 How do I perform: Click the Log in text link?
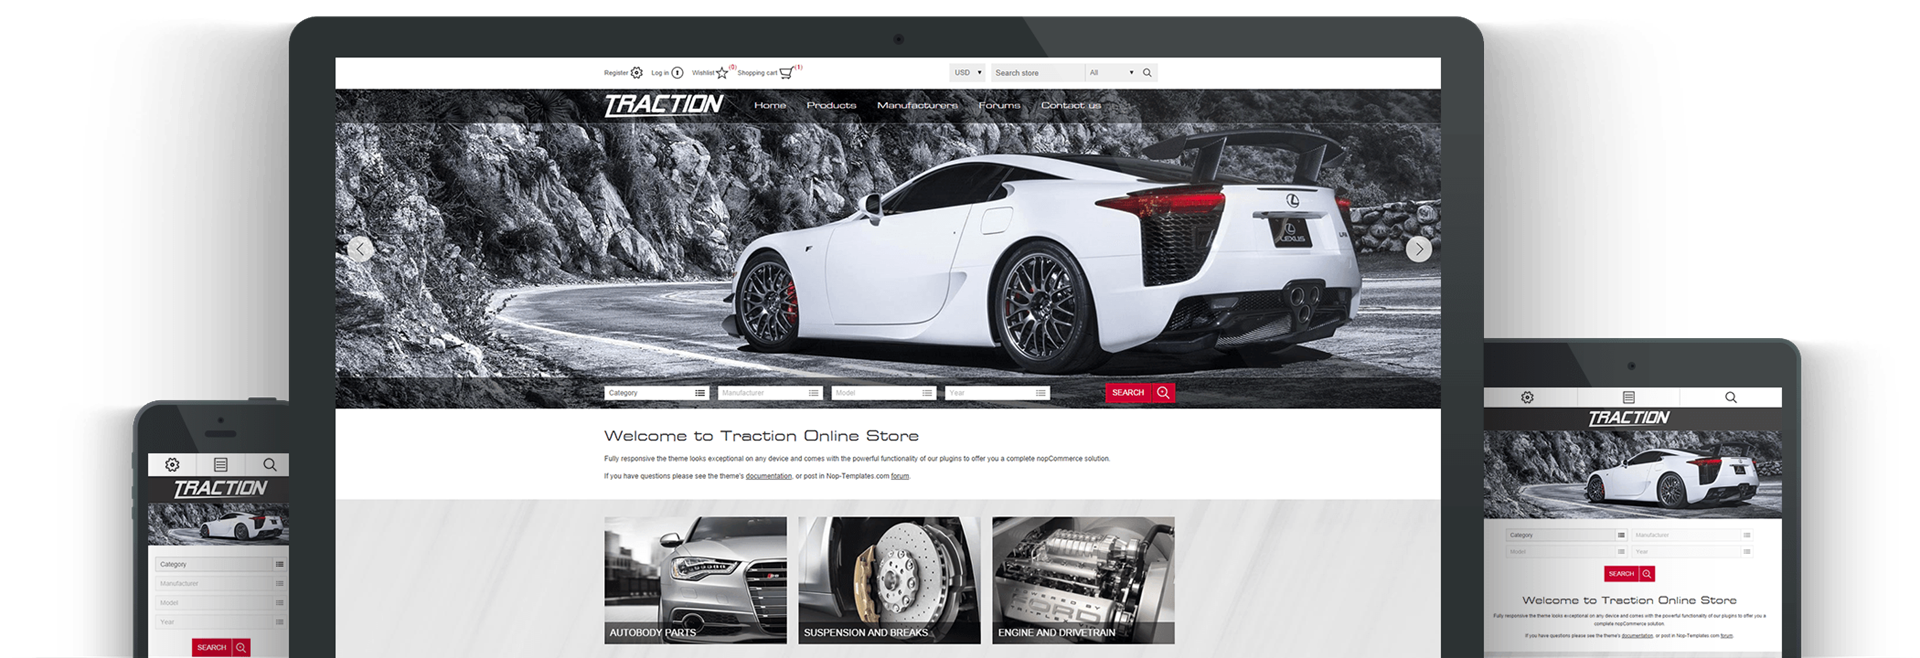[x=660, y=73]
